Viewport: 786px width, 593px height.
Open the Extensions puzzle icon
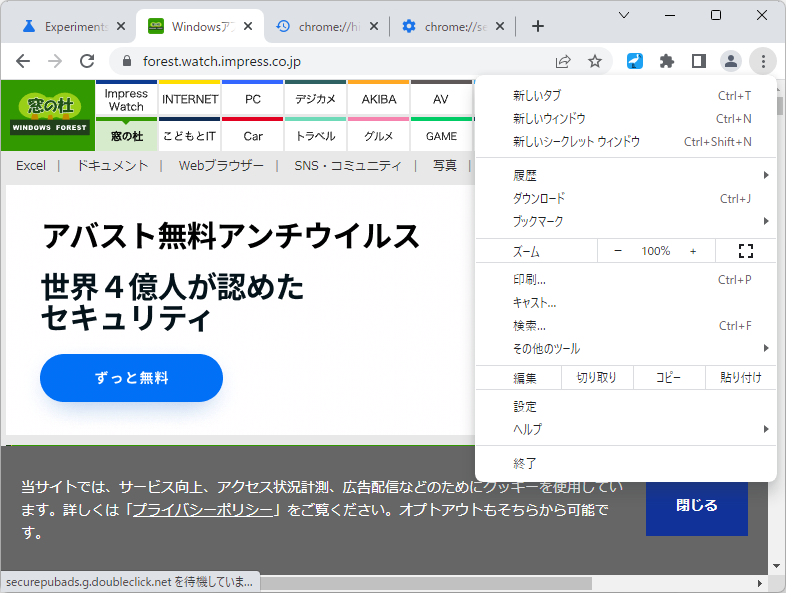coord(667,61)
